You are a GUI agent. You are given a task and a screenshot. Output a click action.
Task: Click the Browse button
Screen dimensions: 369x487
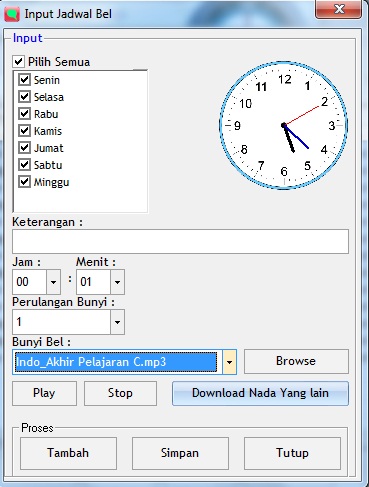click(296, 361)
